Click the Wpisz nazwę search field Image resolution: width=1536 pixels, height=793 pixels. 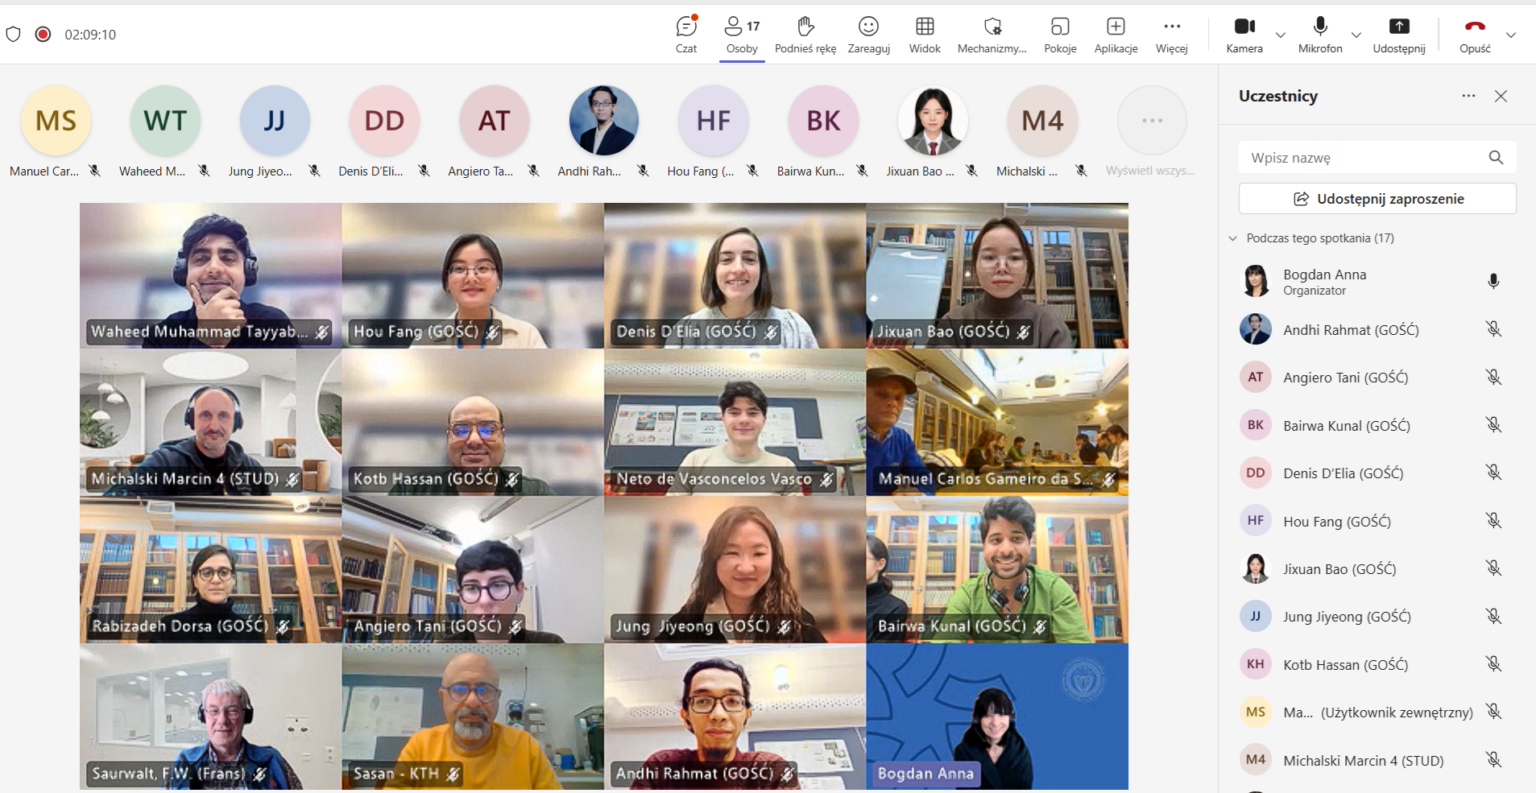point(1365,157)
